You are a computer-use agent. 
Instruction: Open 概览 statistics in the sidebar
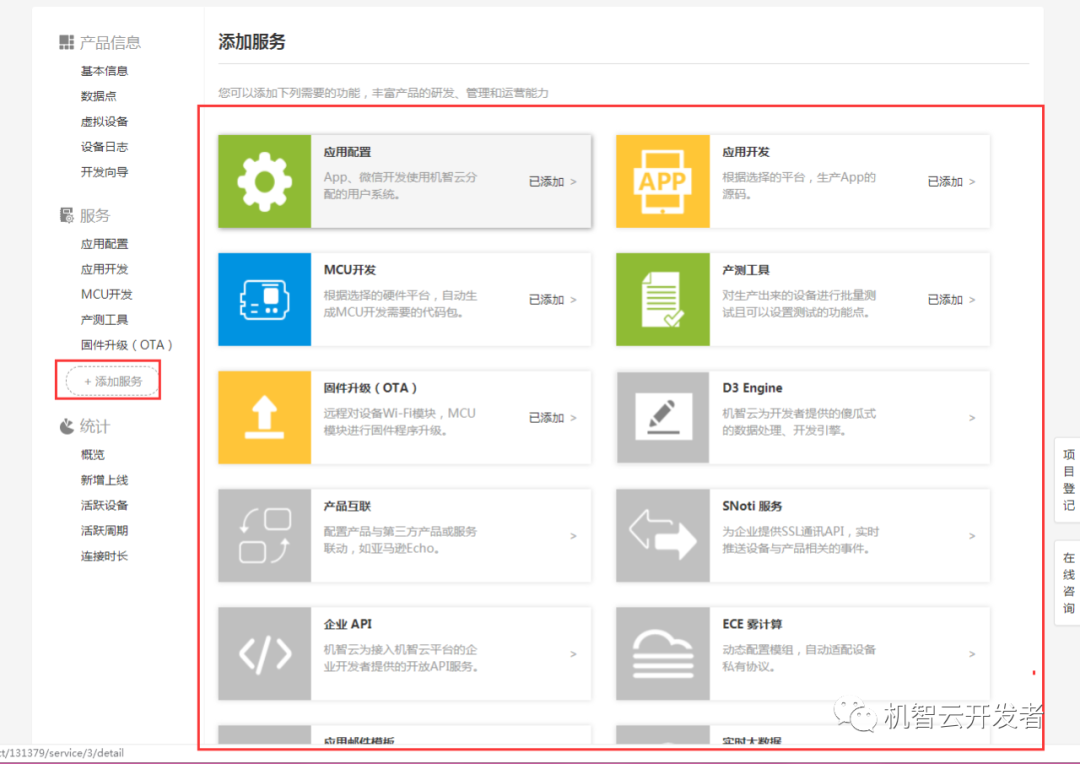pos(92,455)
